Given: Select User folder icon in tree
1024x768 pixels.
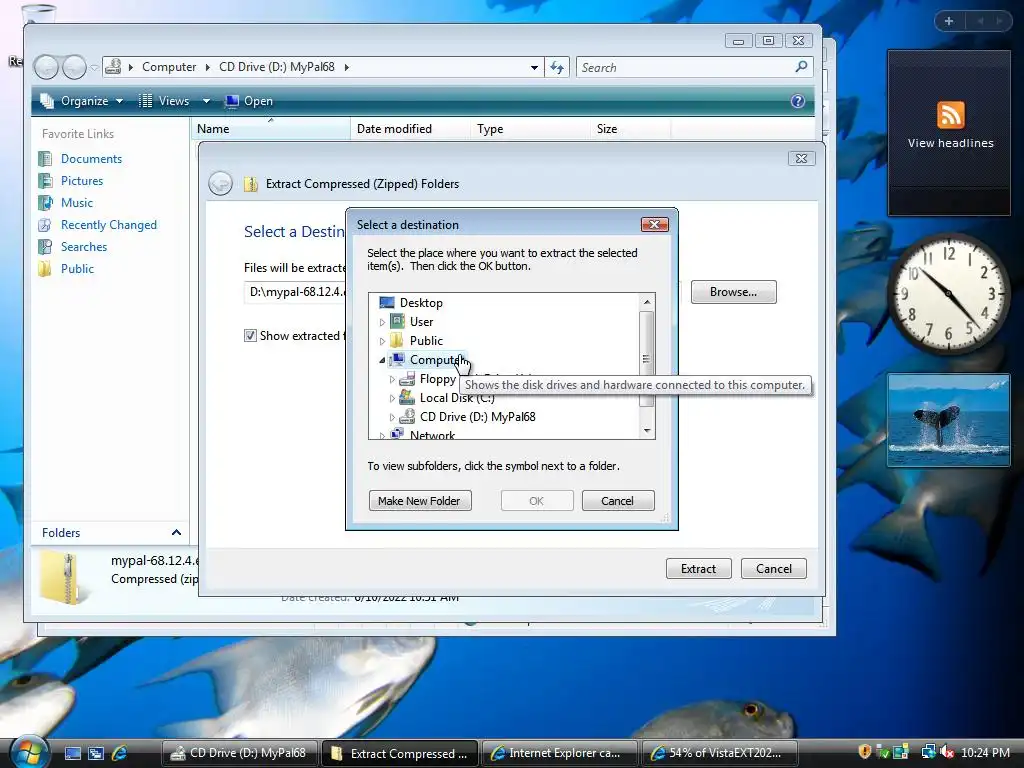Looking at the screenshot, I should coord(397,321).
